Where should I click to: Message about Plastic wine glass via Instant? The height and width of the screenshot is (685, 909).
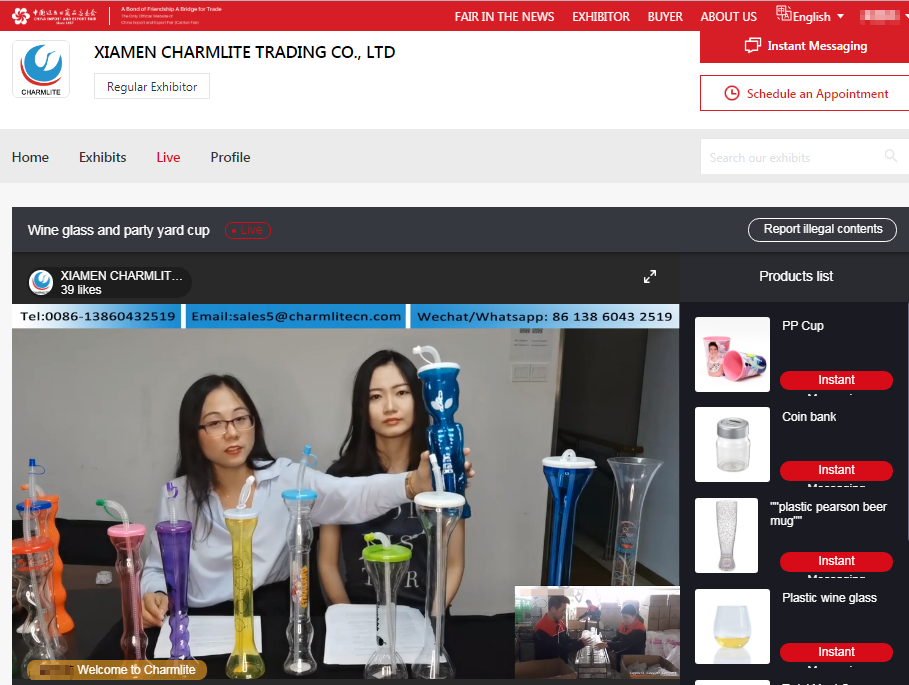(836, 652)
